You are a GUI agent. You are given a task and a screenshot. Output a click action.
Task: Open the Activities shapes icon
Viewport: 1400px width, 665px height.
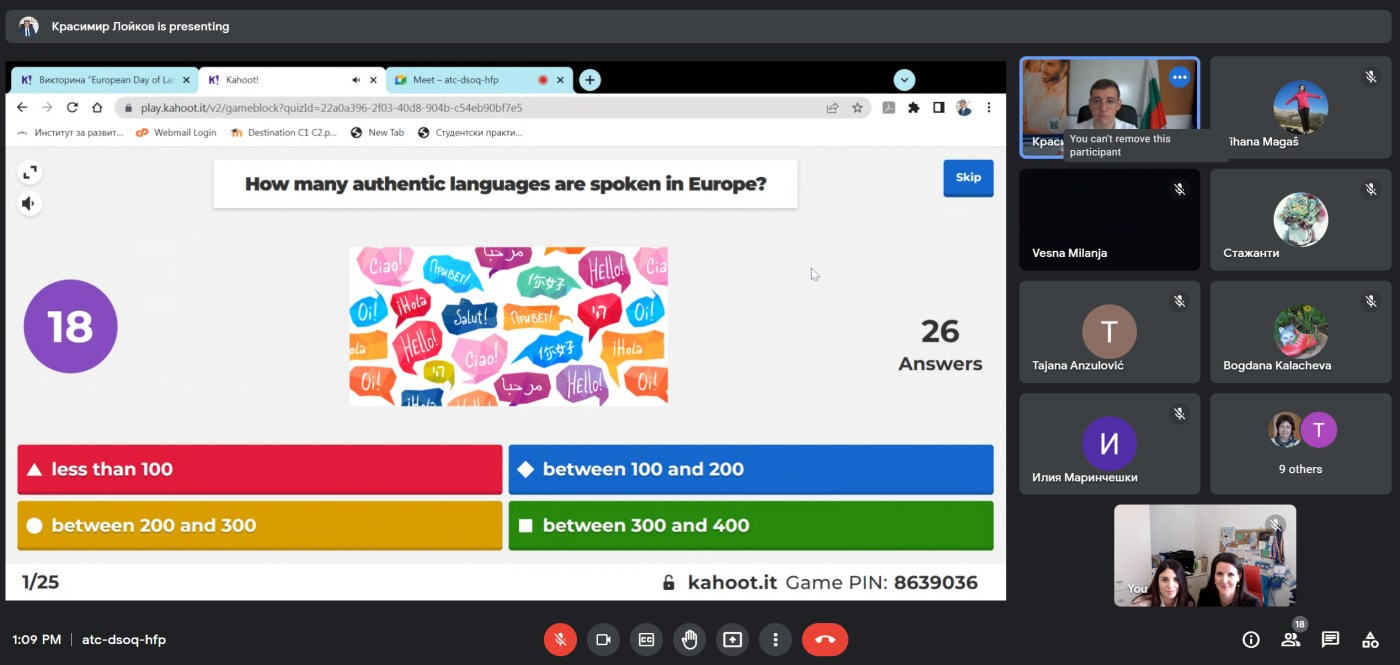click(1370, 640)
